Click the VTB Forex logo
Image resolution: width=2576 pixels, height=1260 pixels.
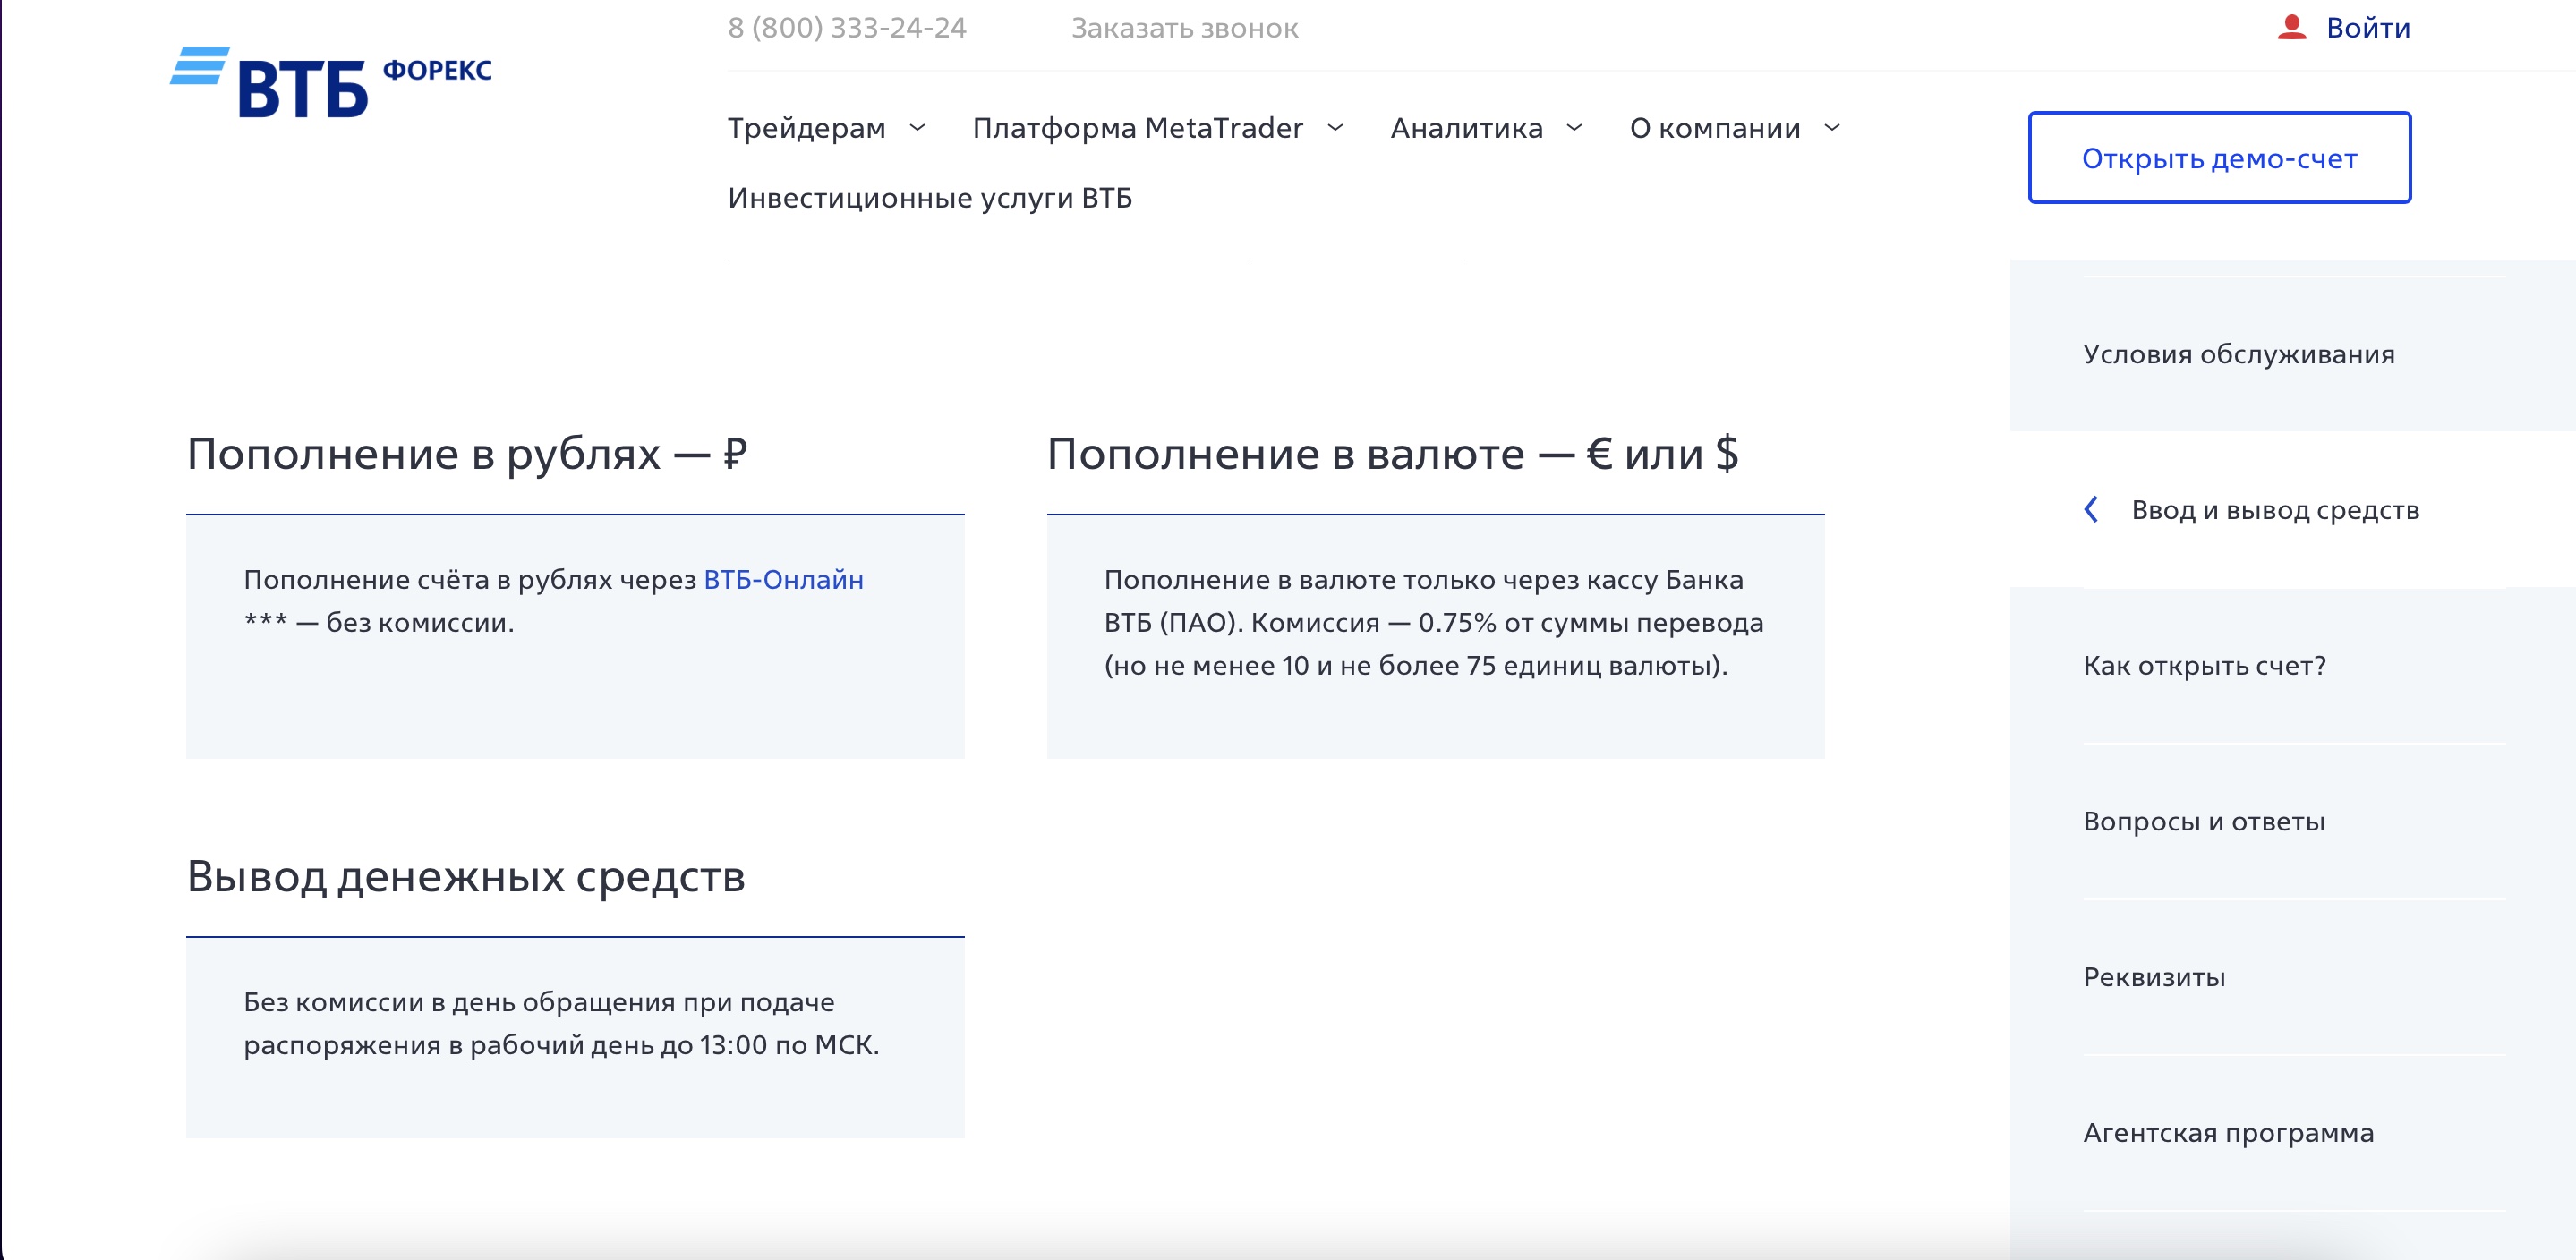[331, 82]
